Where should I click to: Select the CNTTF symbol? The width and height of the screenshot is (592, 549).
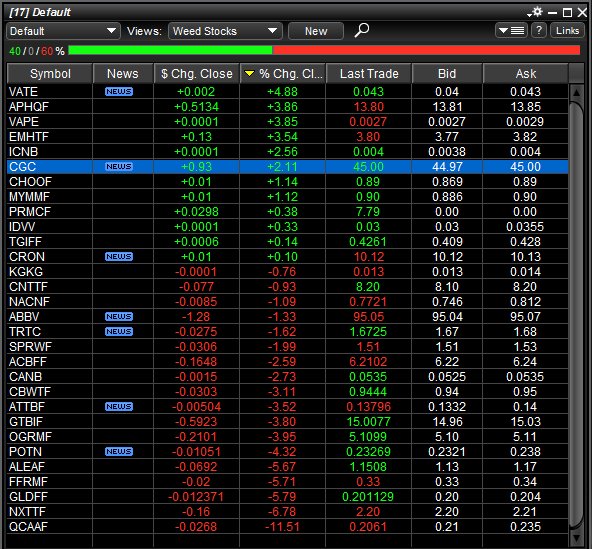[x=28, y=287]
